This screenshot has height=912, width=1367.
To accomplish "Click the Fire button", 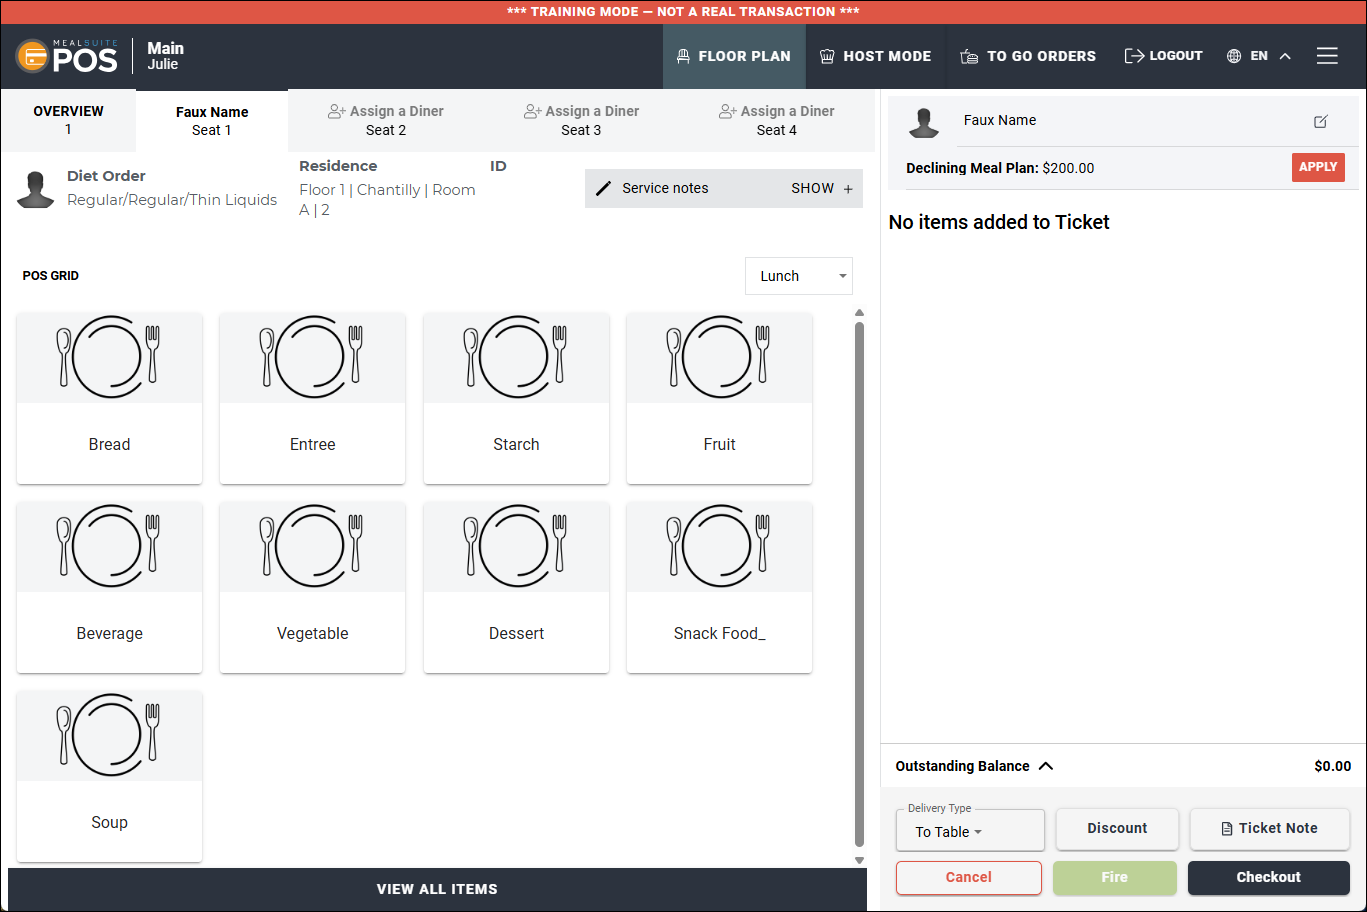I will (1115, 877).
